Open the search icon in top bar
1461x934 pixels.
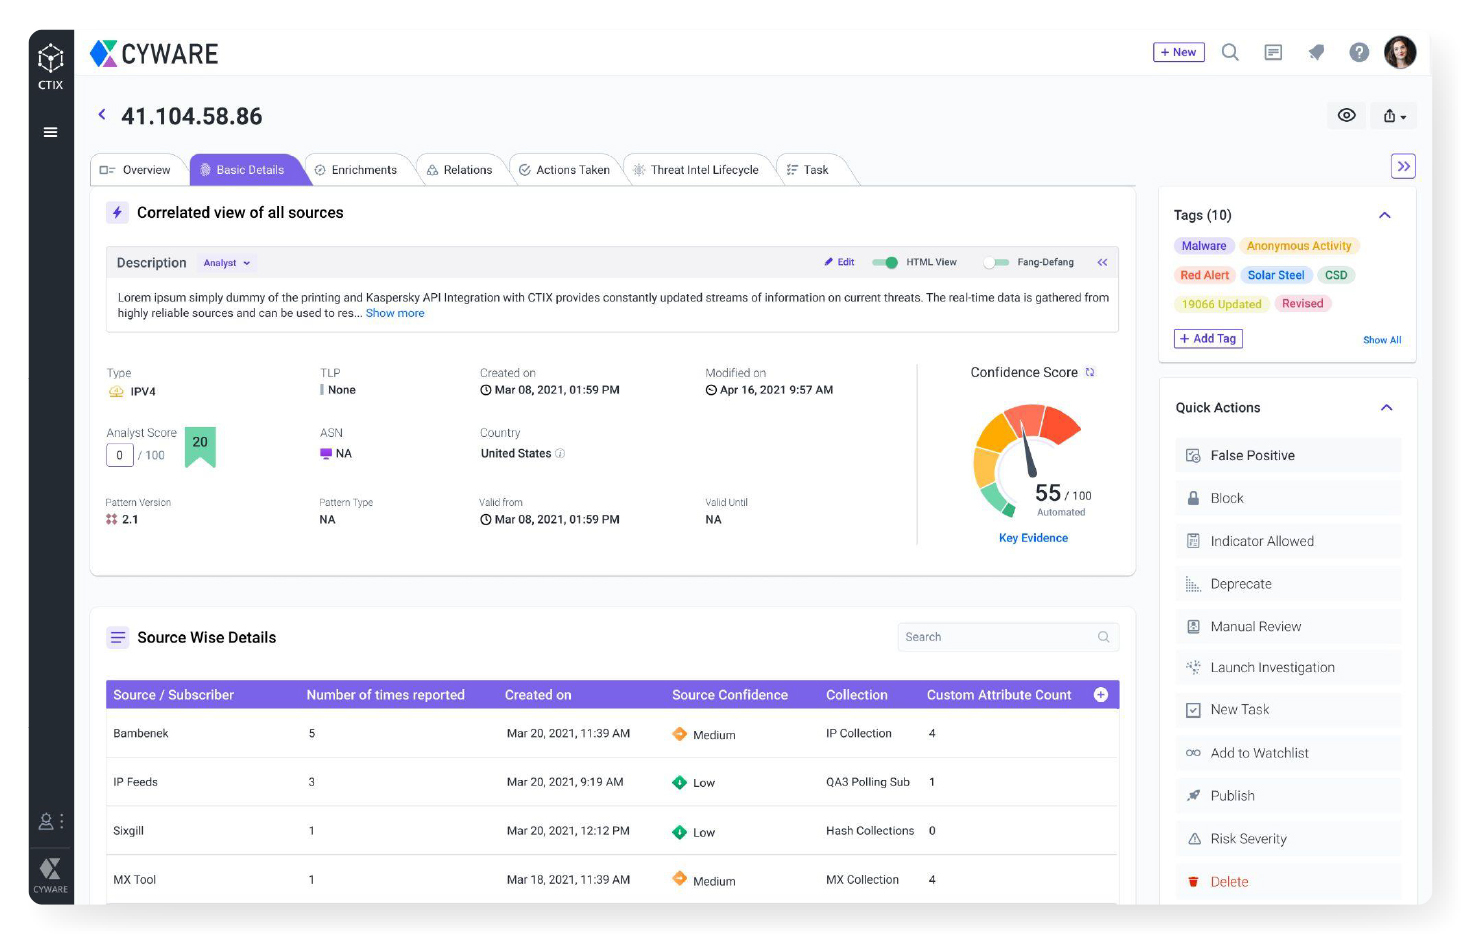(x=1230, y=52)
